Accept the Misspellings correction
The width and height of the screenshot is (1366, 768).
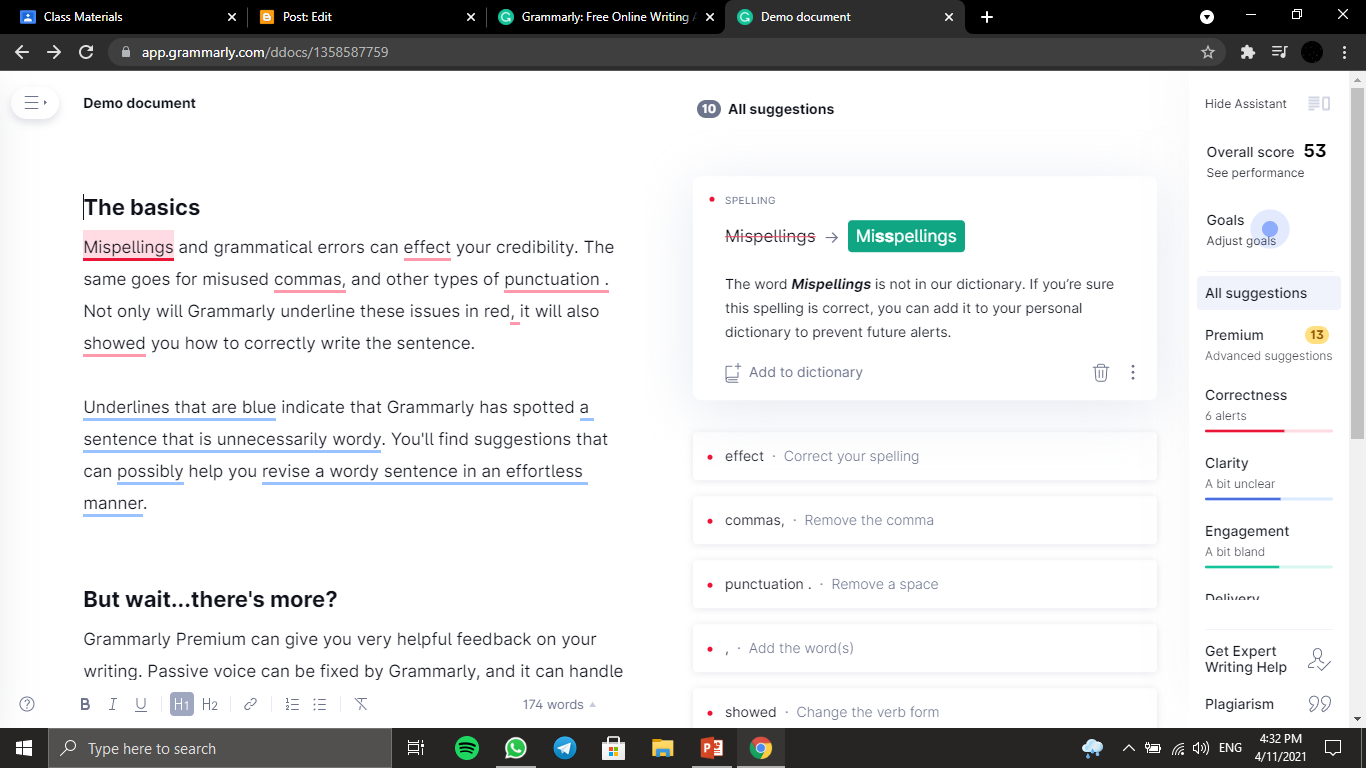coord(906,236)
